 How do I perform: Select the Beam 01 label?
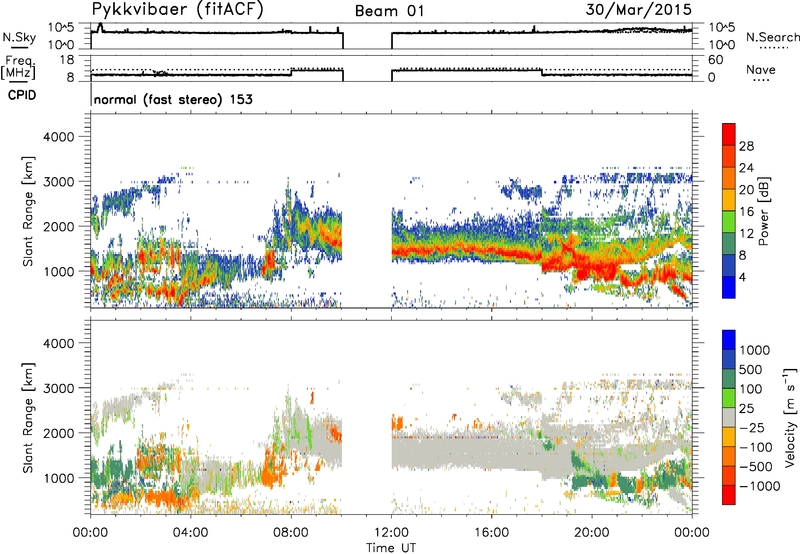[x=389, y=11]
